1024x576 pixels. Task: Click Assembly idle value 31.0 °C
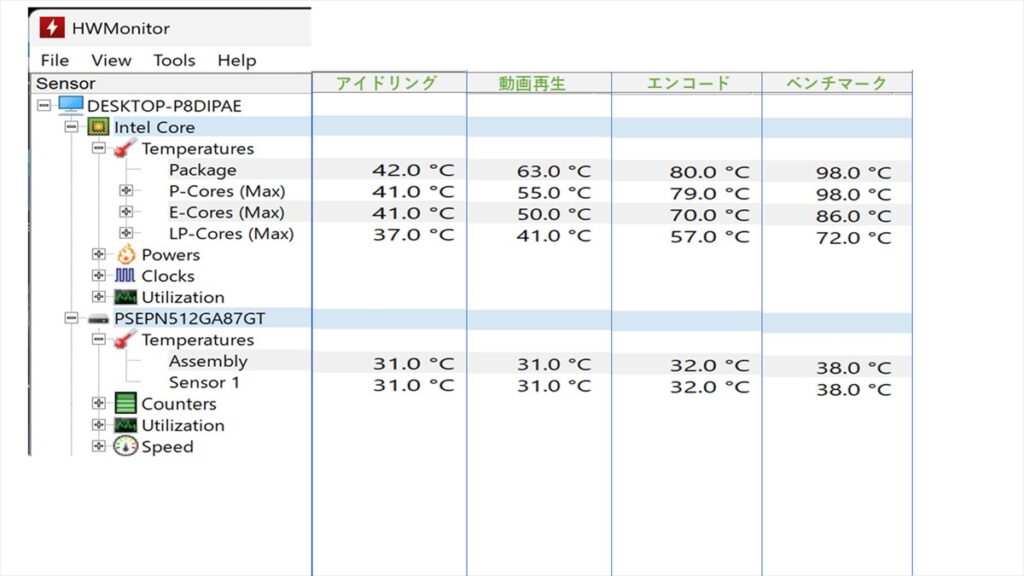tap(413, 364)
